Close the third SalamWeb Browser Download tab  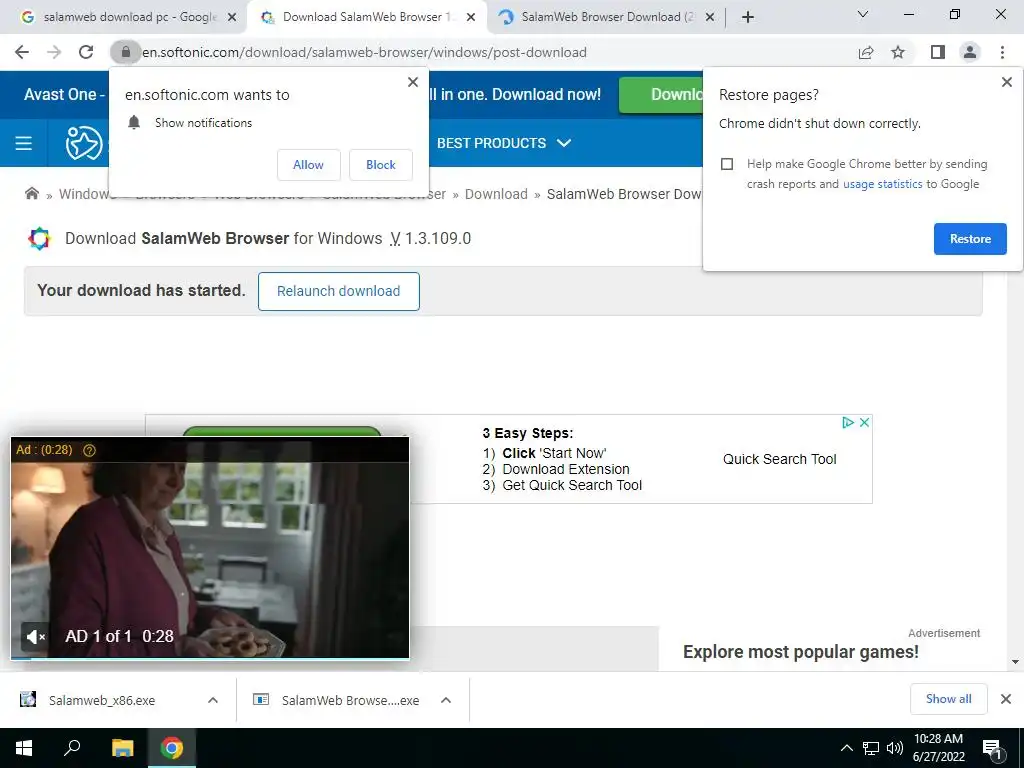[x=710, y=18]
